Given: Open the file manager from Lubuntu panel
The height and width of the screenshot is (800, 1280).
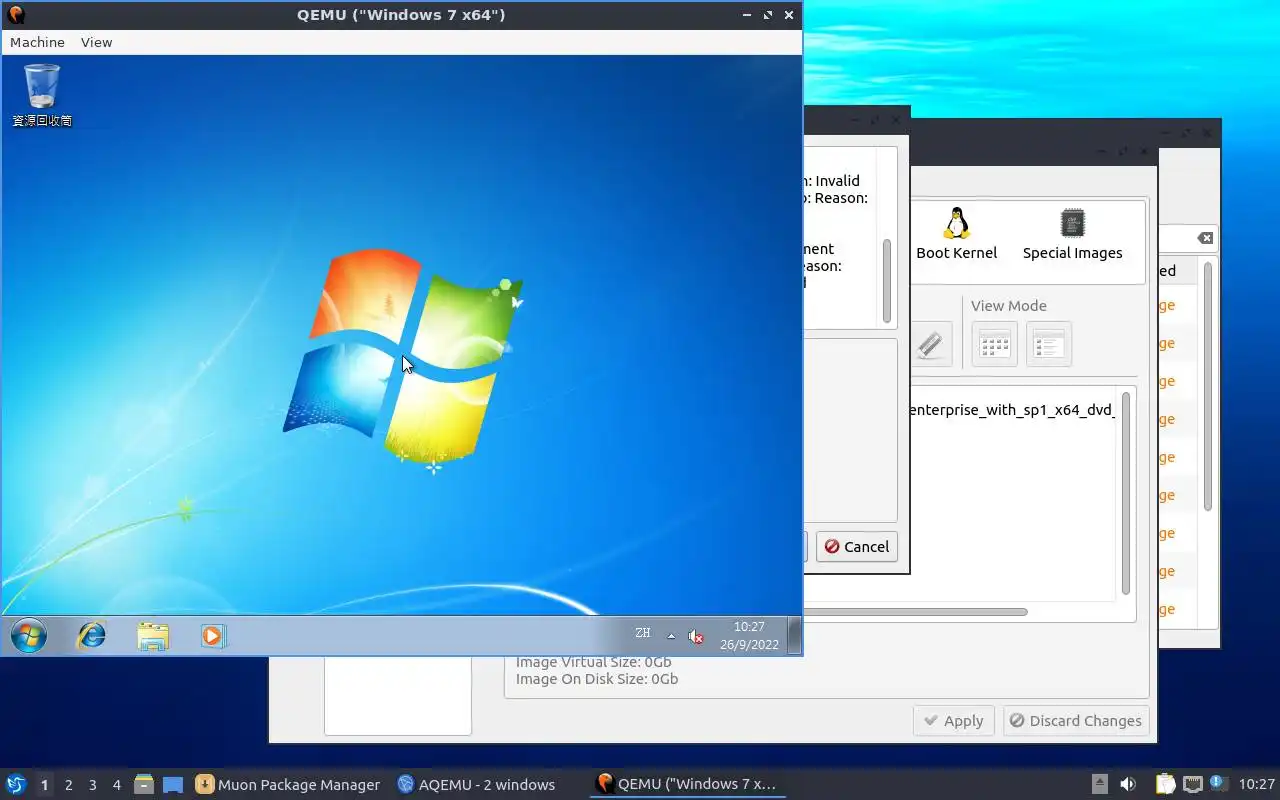Looking at the screenshot, I should [144, 785].
